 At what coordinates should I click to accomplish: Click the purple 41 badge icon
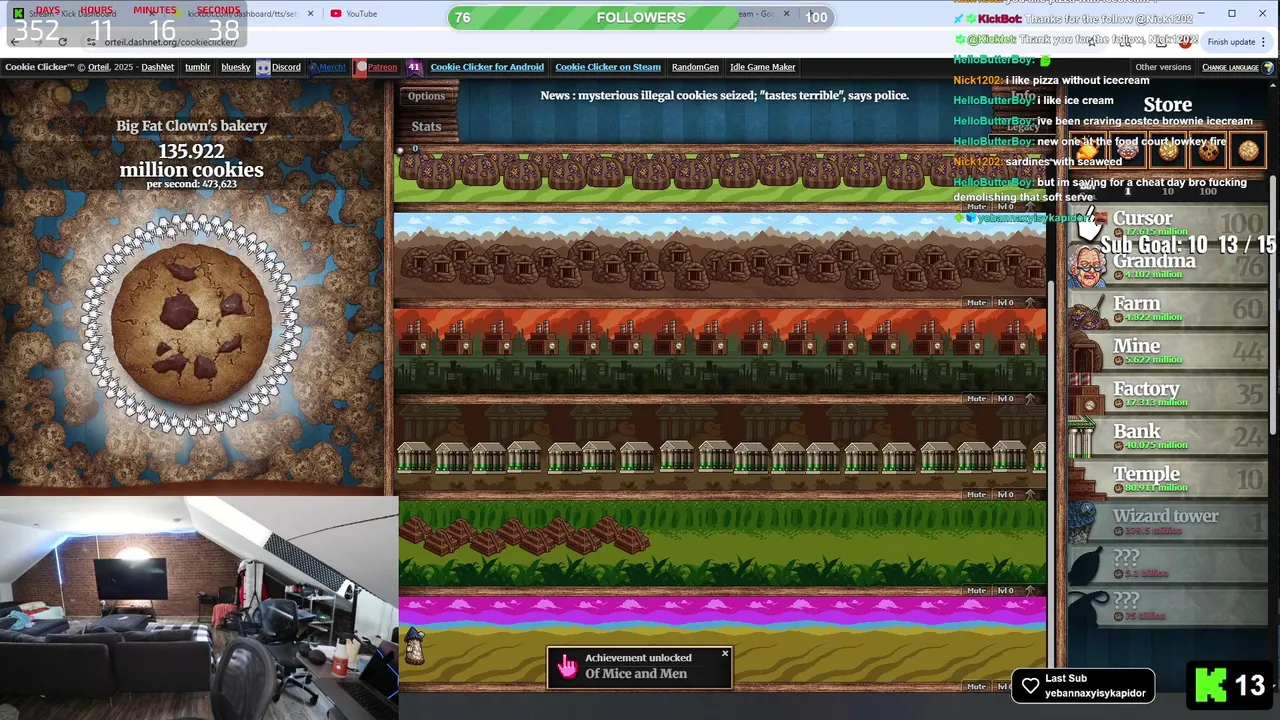click(x=414, y=67)
